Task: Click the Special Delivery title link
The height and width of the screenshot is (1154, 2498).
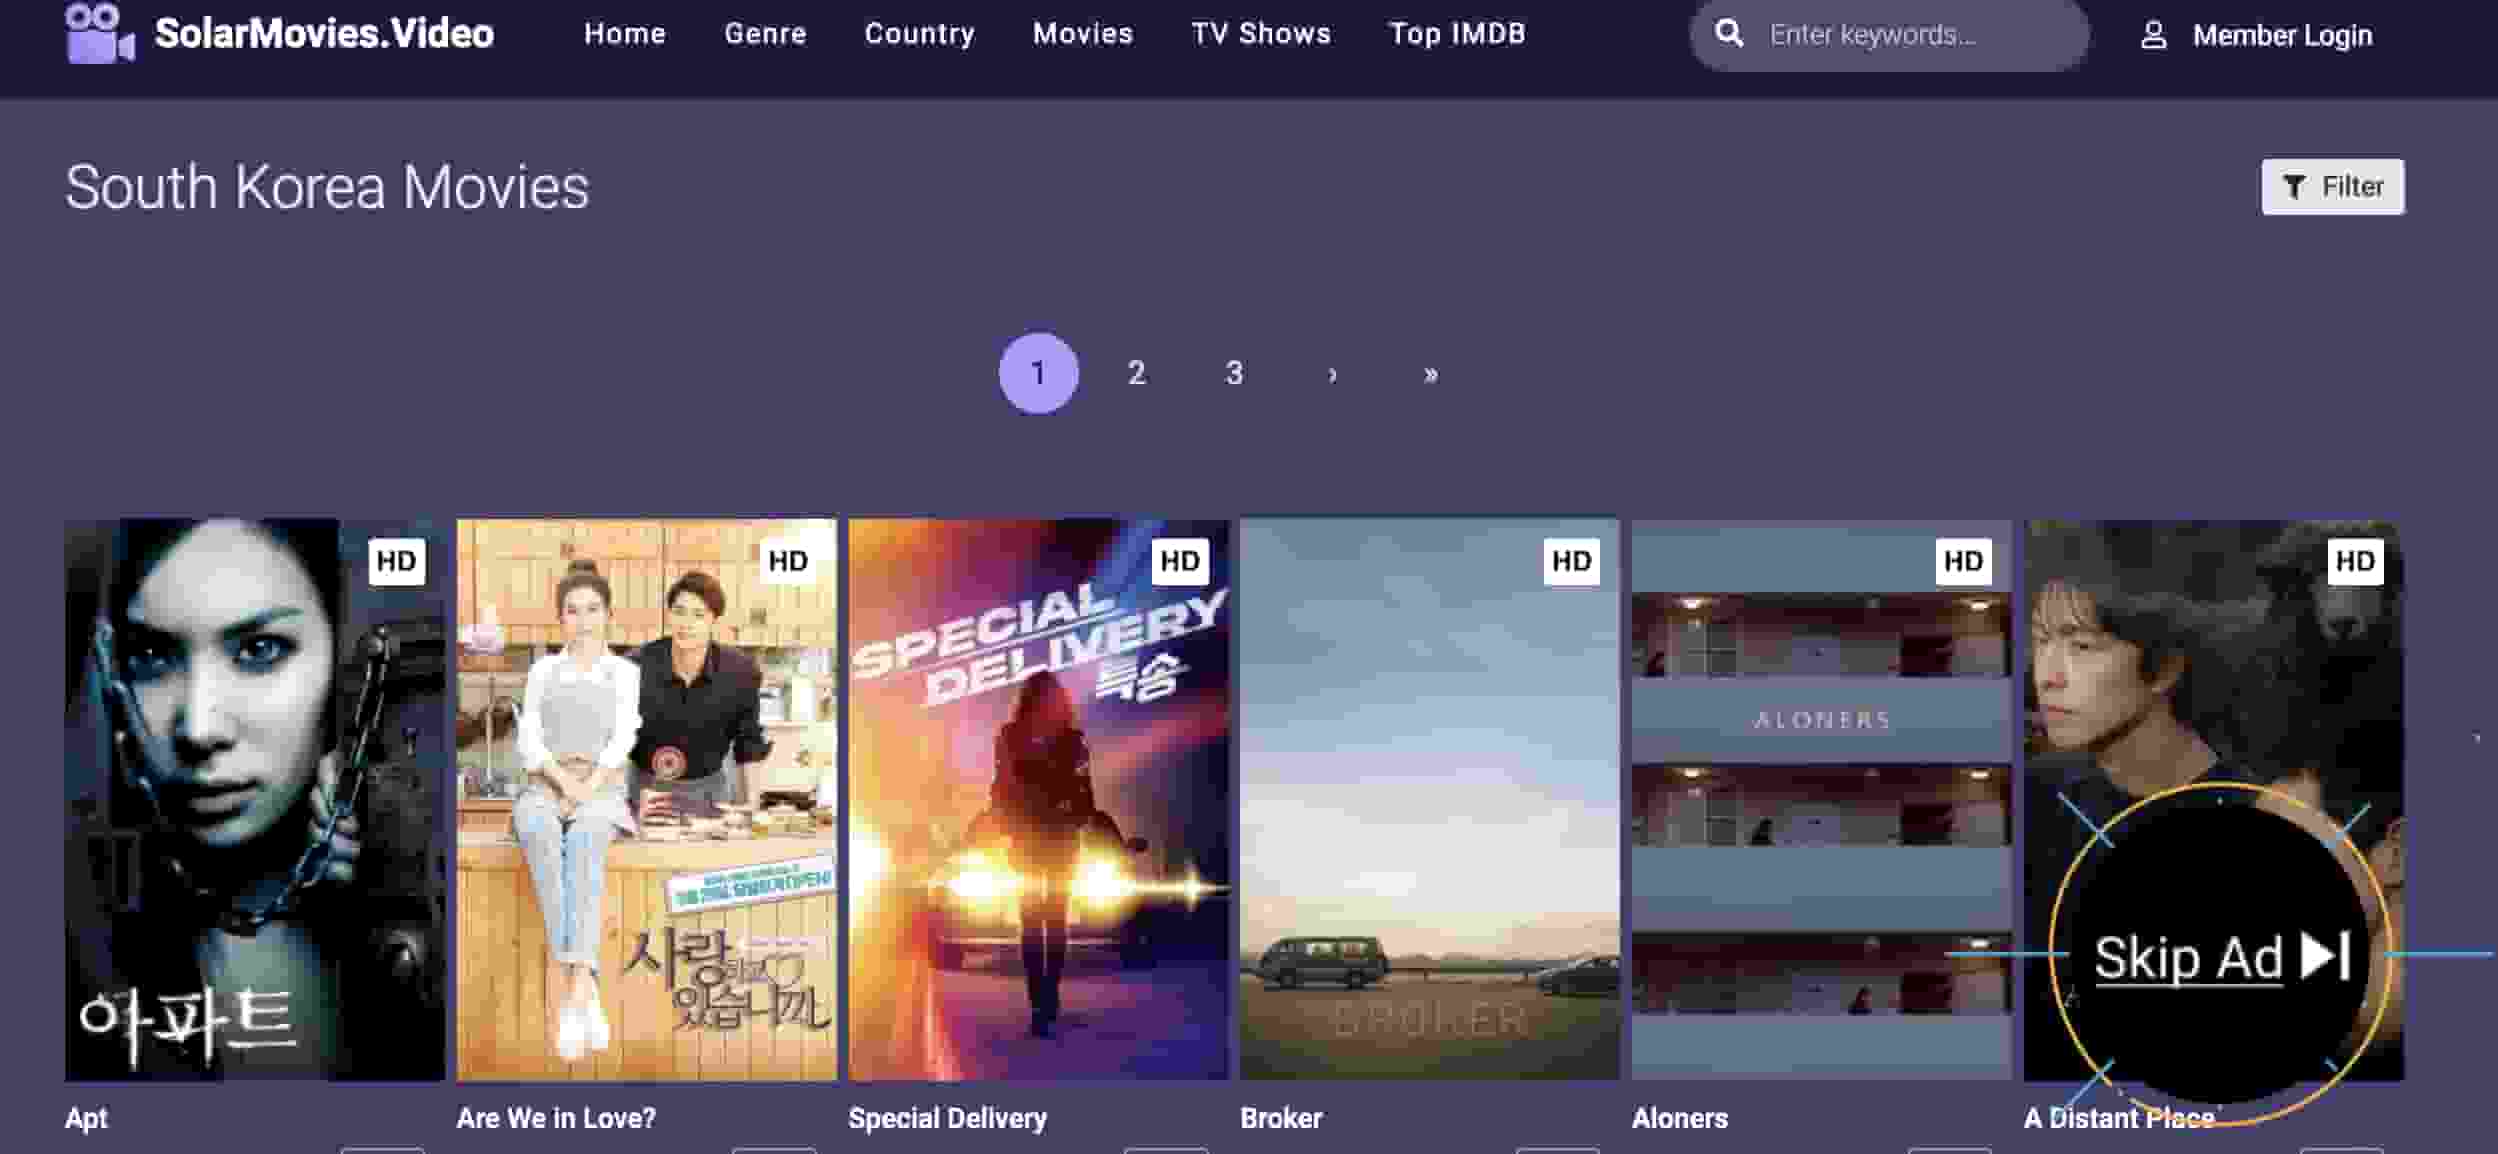Action: [947, 1118]
